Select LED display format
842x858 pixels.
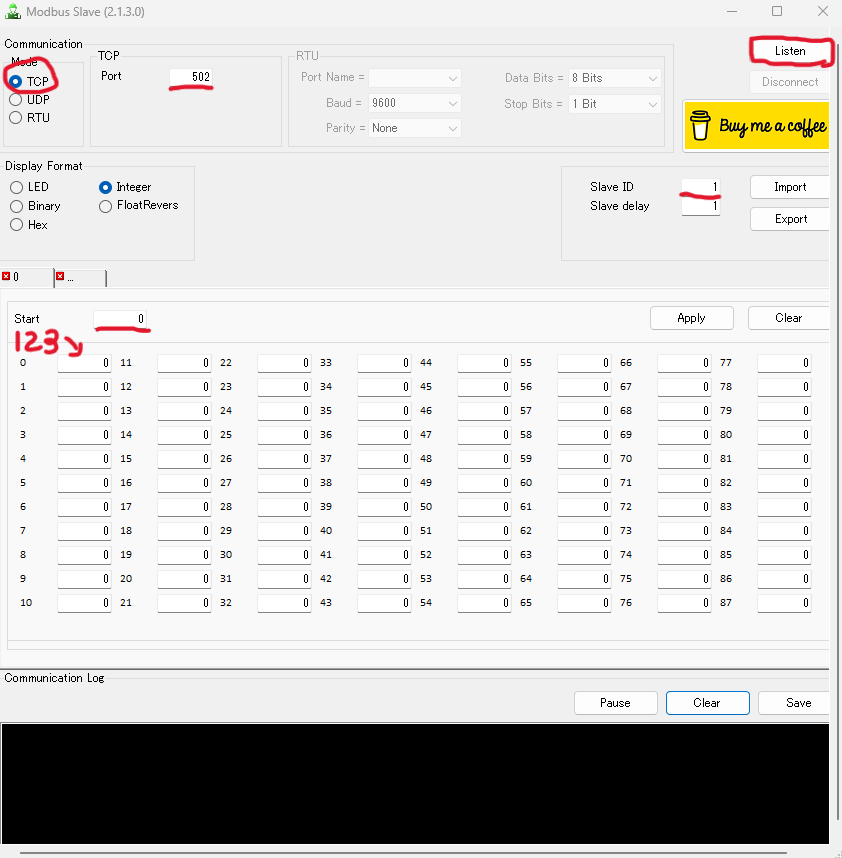pos(16,187)
